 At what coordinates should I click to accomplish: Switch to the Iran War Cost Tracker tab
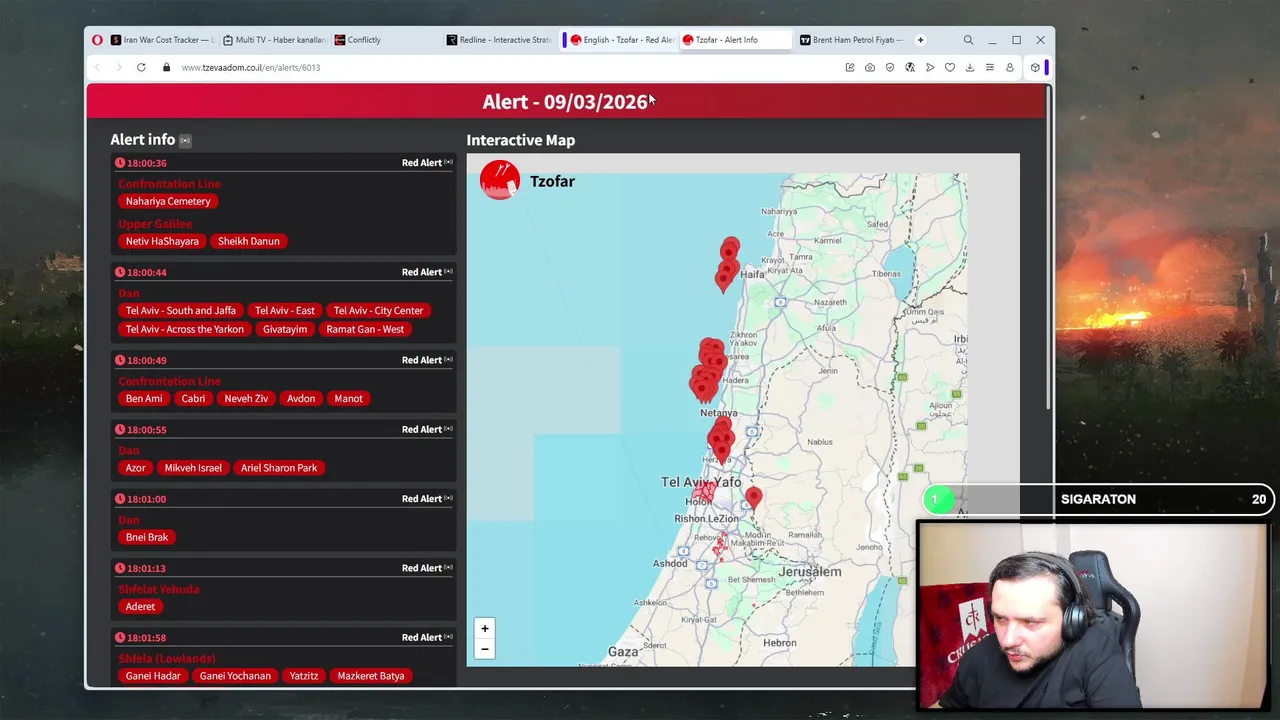pyautogui.click(x=162, y=40)
